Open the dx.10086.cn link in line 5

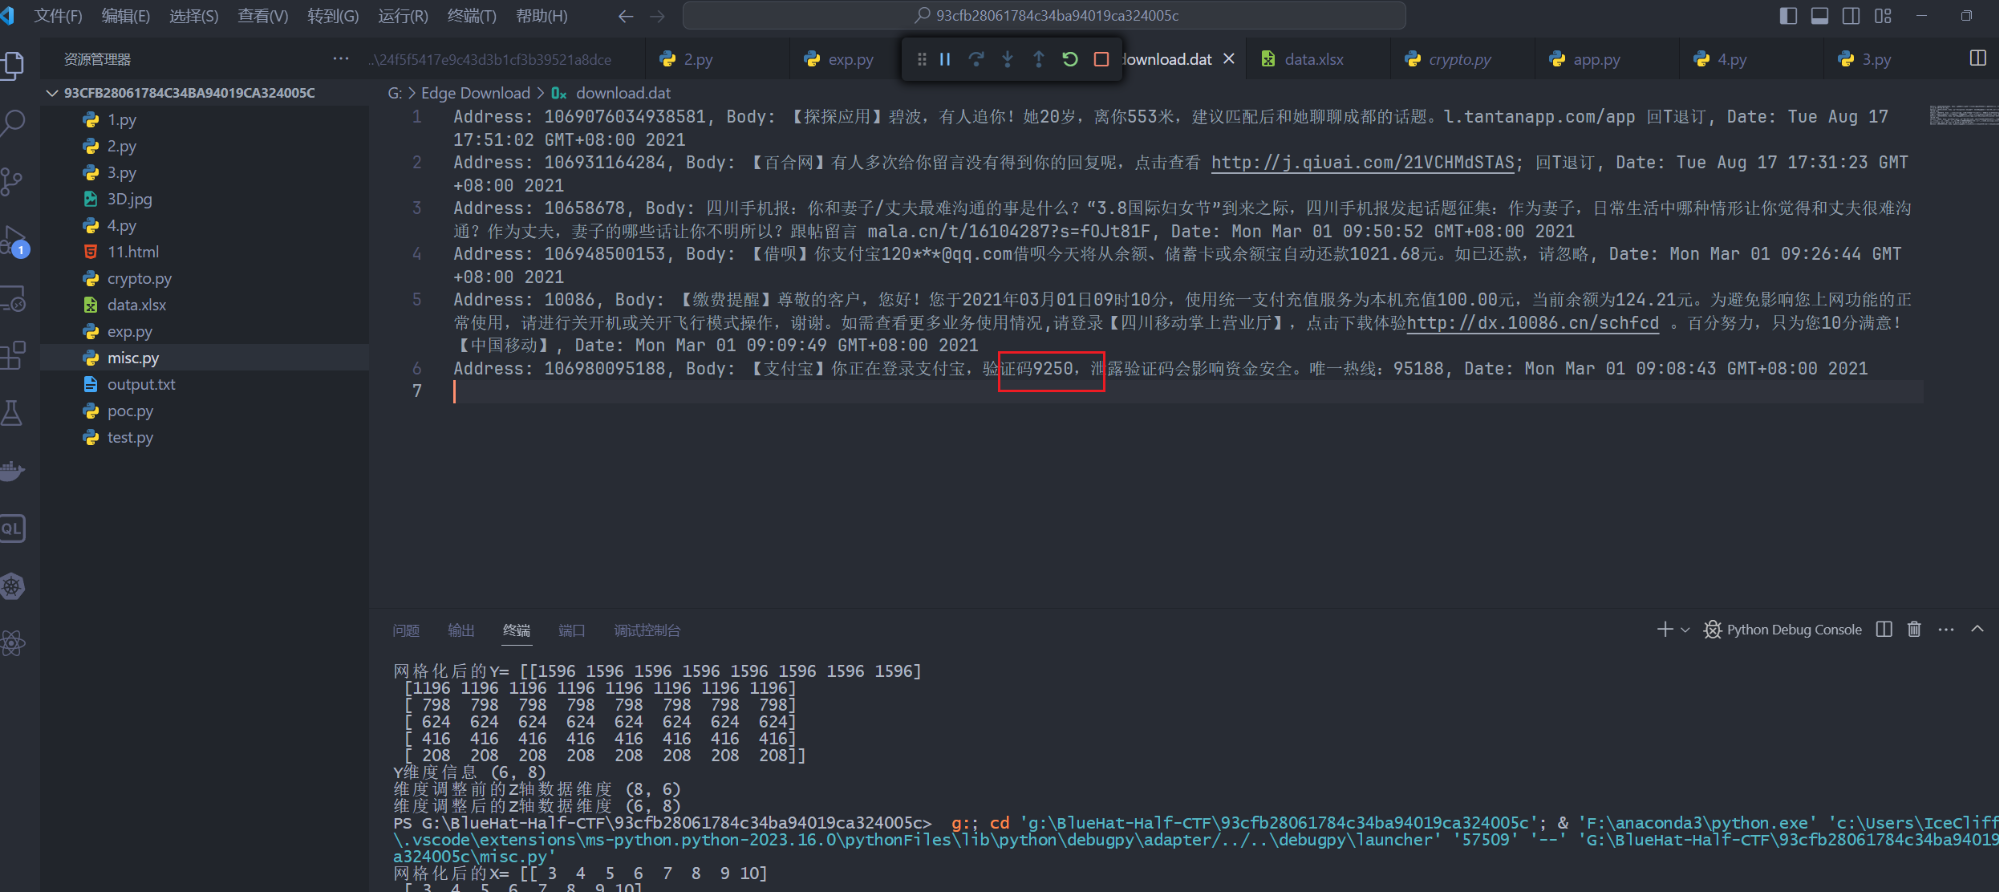coord(1533,323)
